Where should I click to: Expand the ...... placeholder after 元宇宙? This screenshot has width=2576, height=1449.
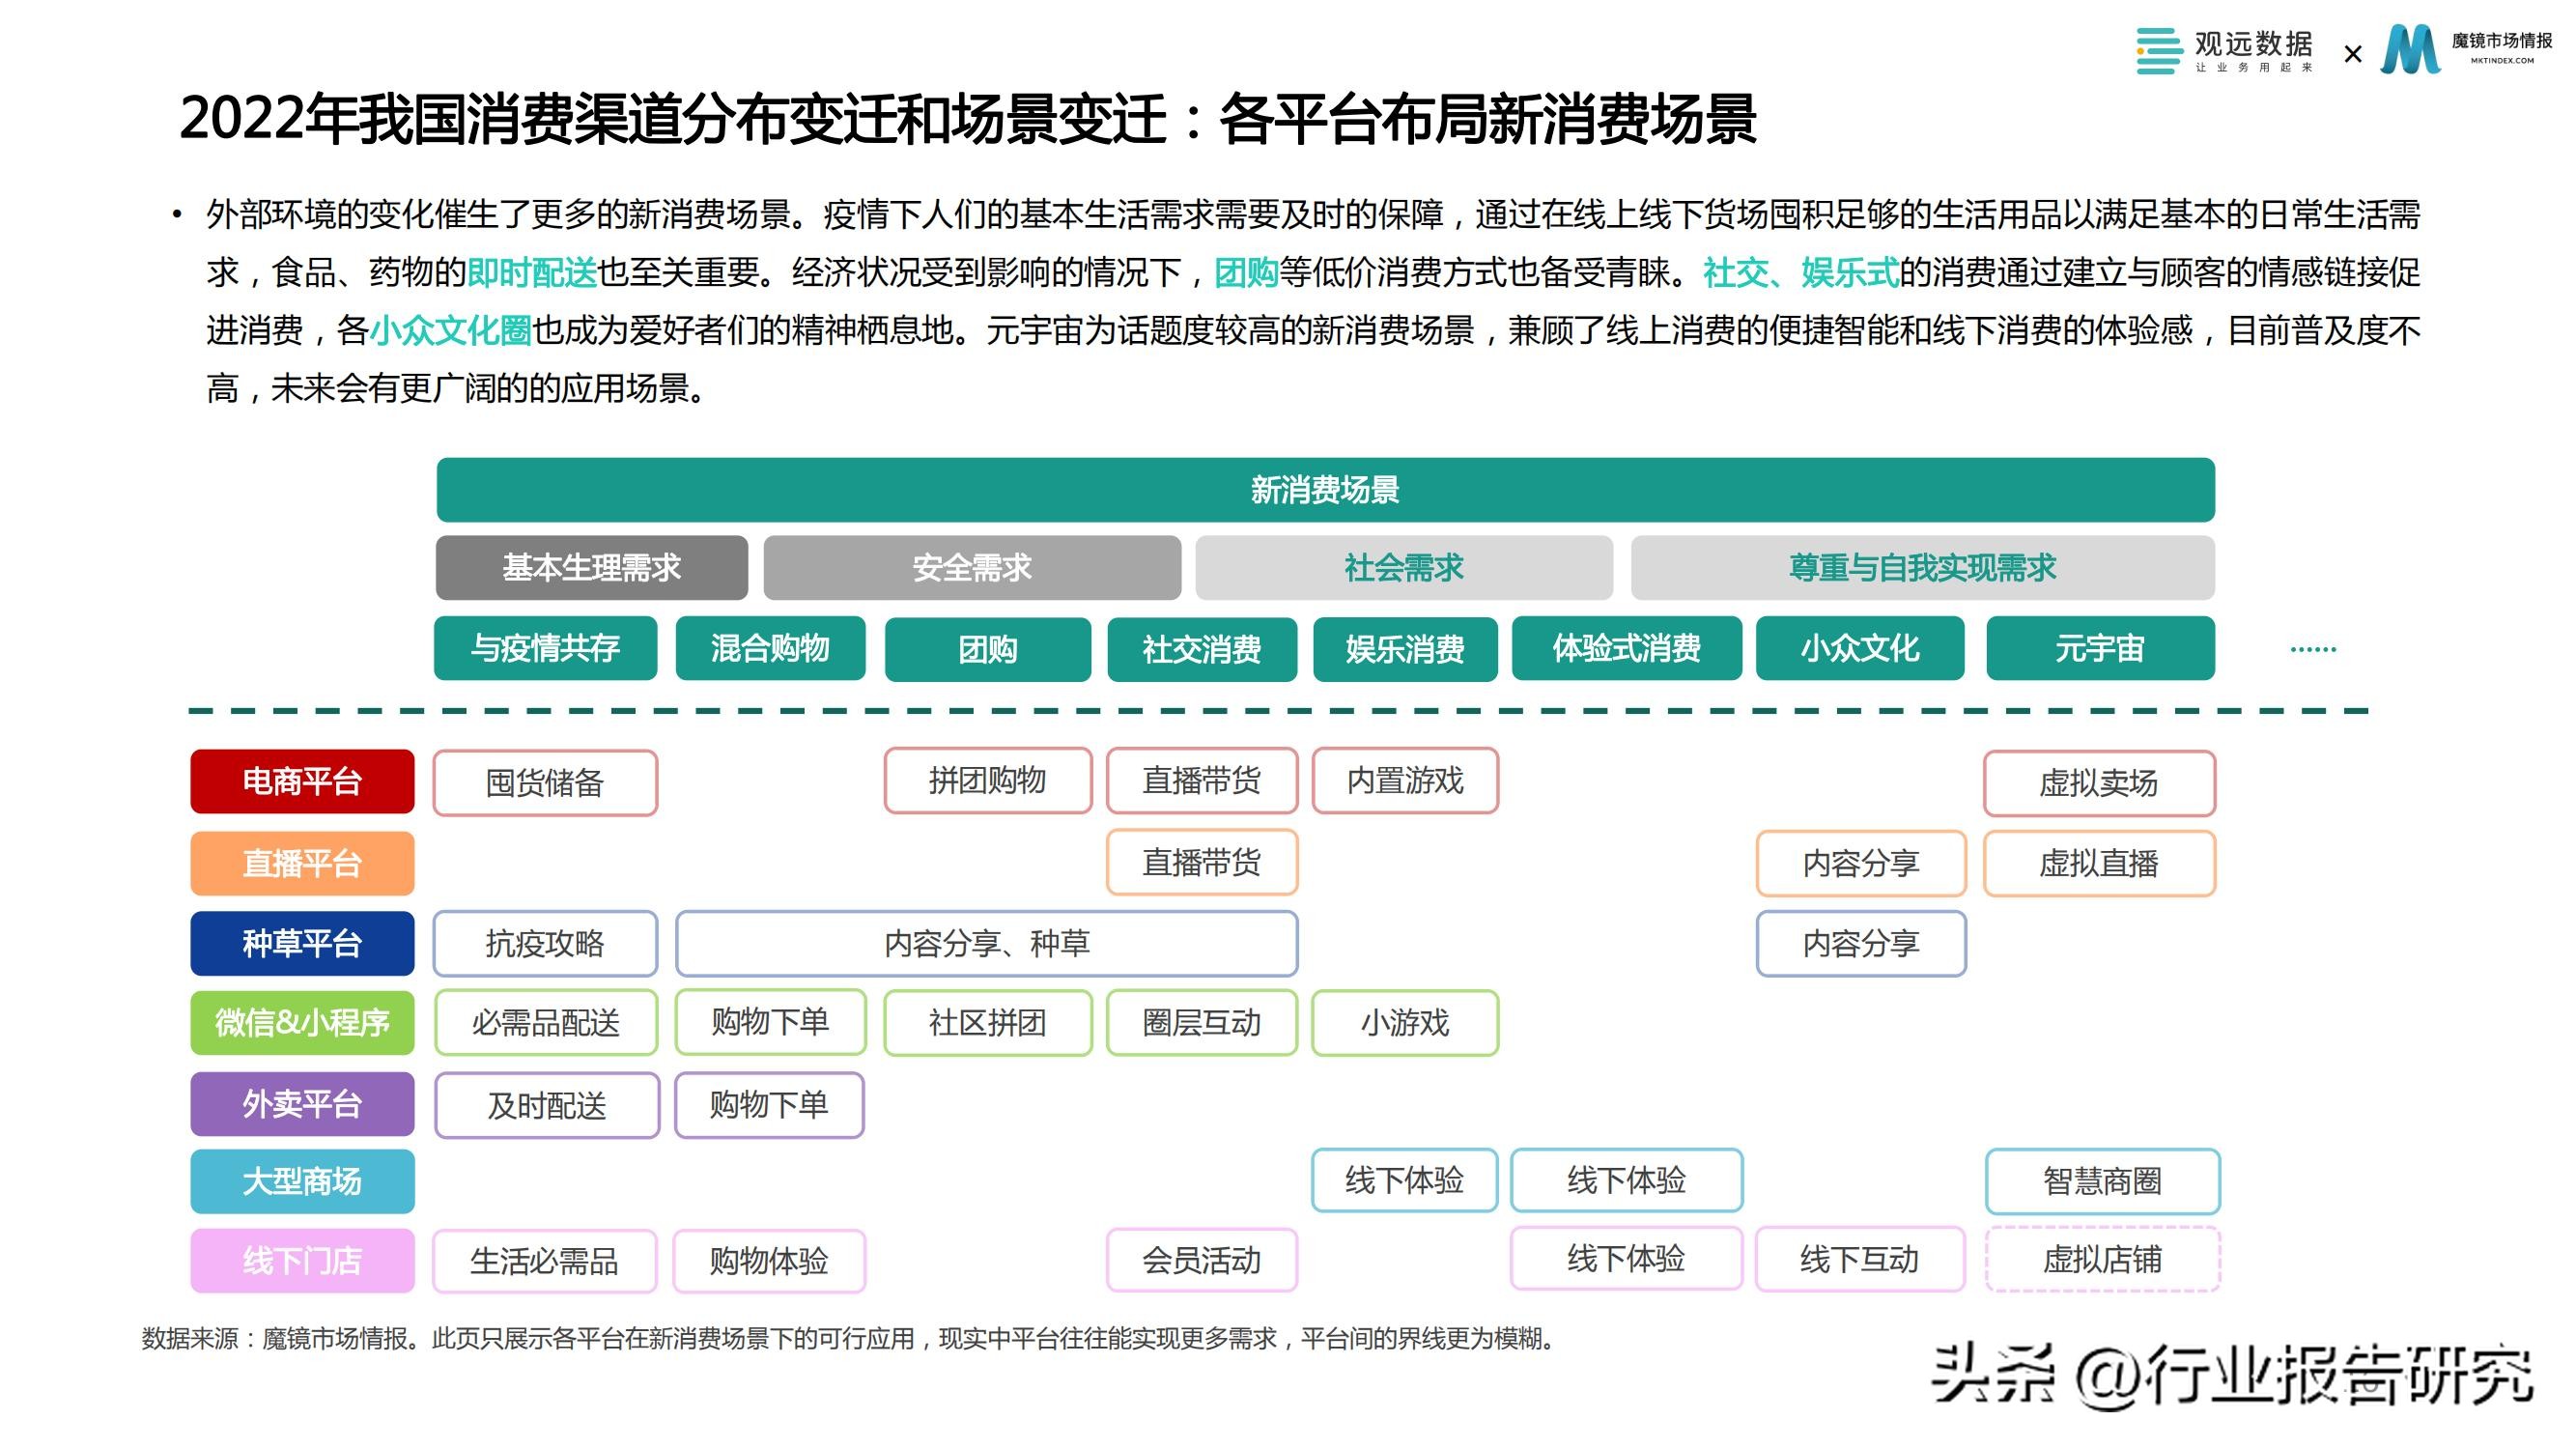2315,649
